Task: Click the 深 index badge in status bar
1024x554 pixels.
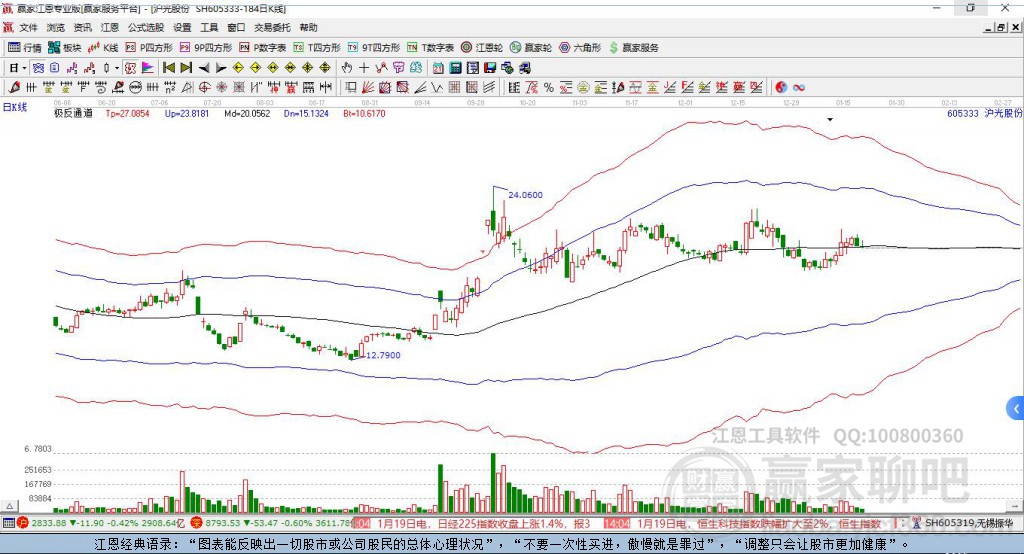Action: click(x=197, y=523)
